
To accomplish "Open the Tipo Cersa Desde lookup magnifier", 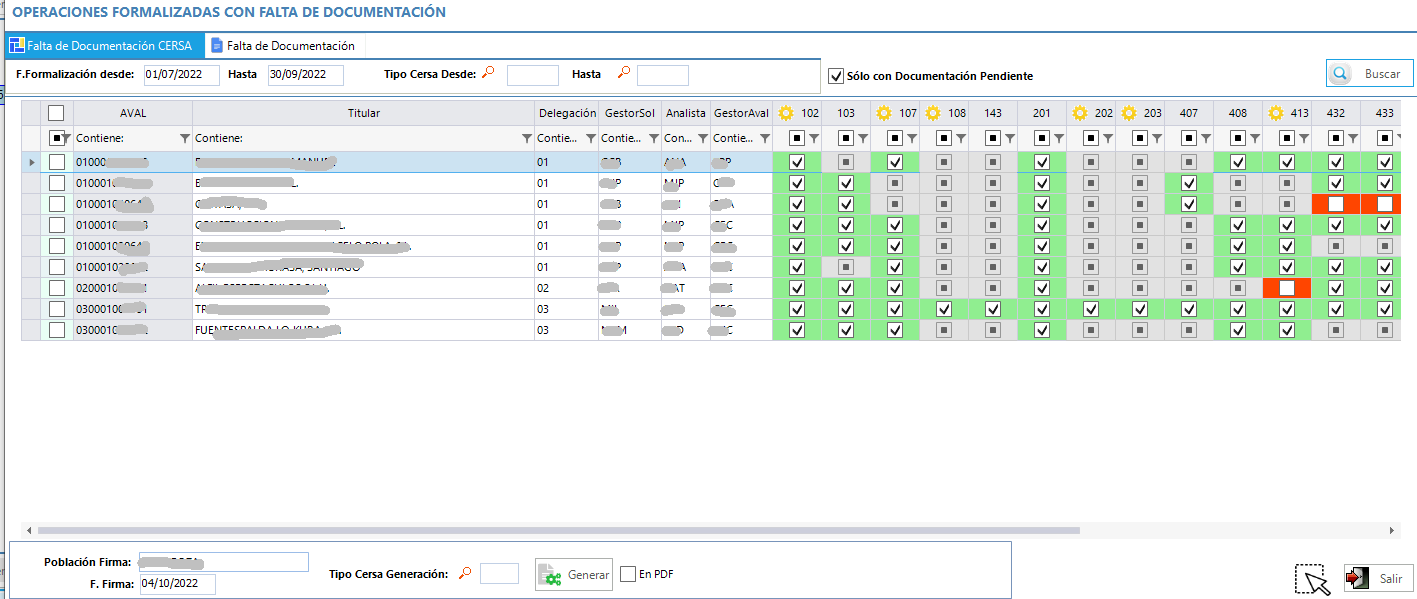I will click(488, 73).
